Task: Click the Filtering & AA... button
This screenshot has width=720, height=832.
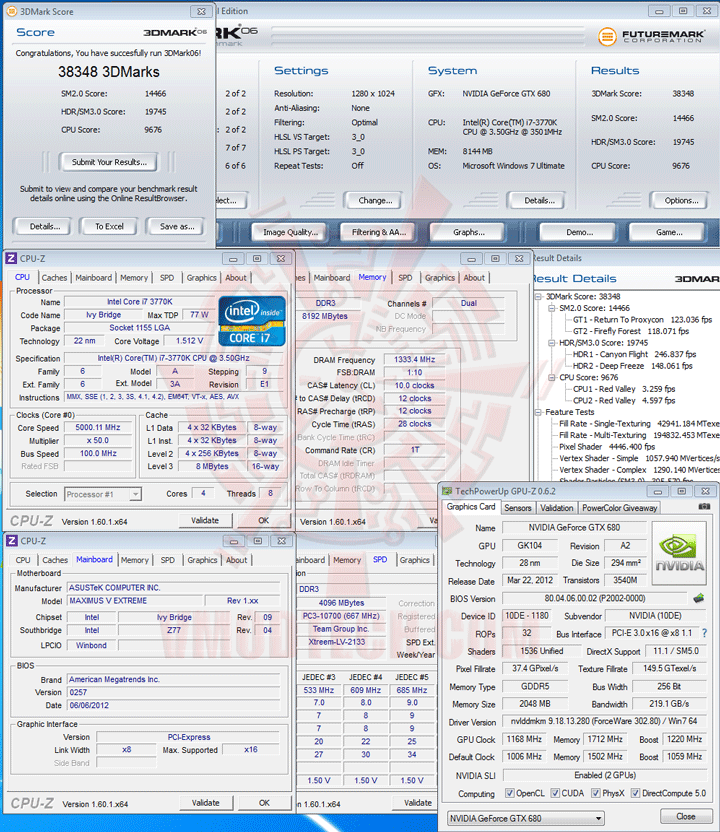Action: 379,232
